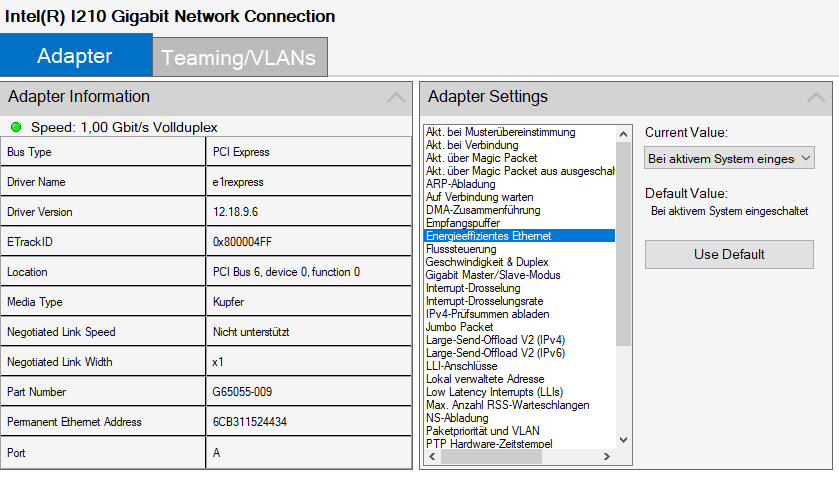Screen dimensions: 839x483
Task: Select Interrupt-Drosselungsrate setting
Action: (x=484, y=301)
